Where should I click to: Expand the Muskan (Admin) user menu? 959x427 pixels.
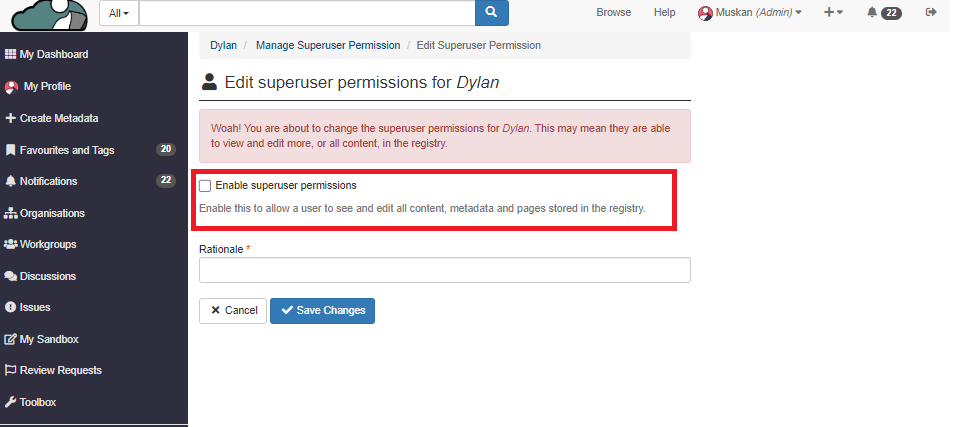[x=749, y=12]
